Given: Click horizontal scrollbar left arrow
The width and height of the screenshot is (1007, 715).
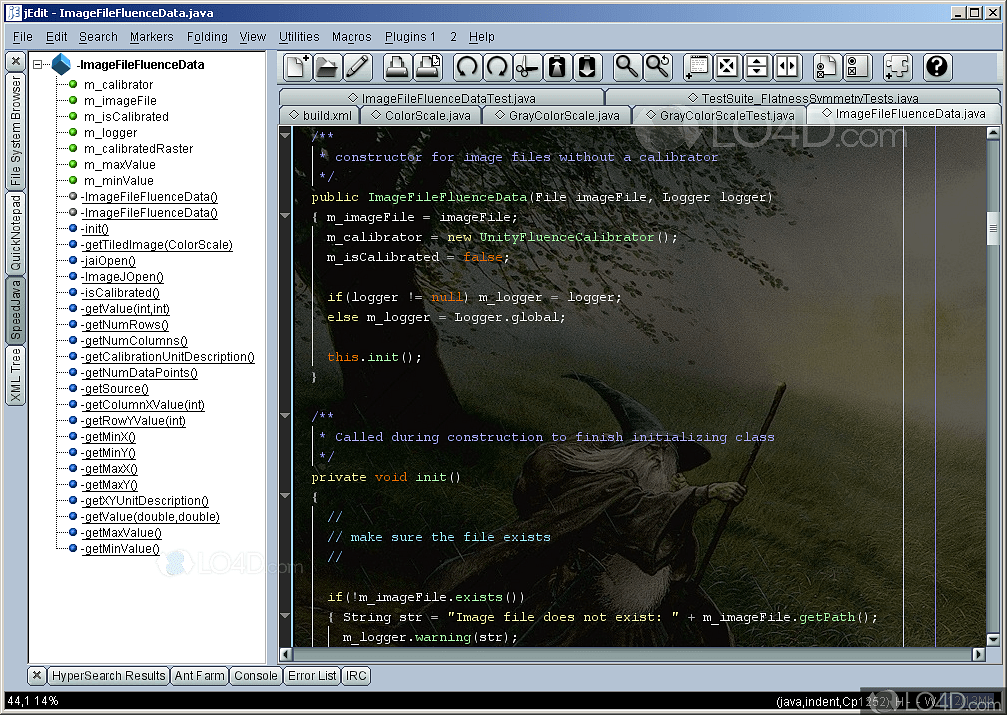Looking at the screenshot, I should coord(286,654).
